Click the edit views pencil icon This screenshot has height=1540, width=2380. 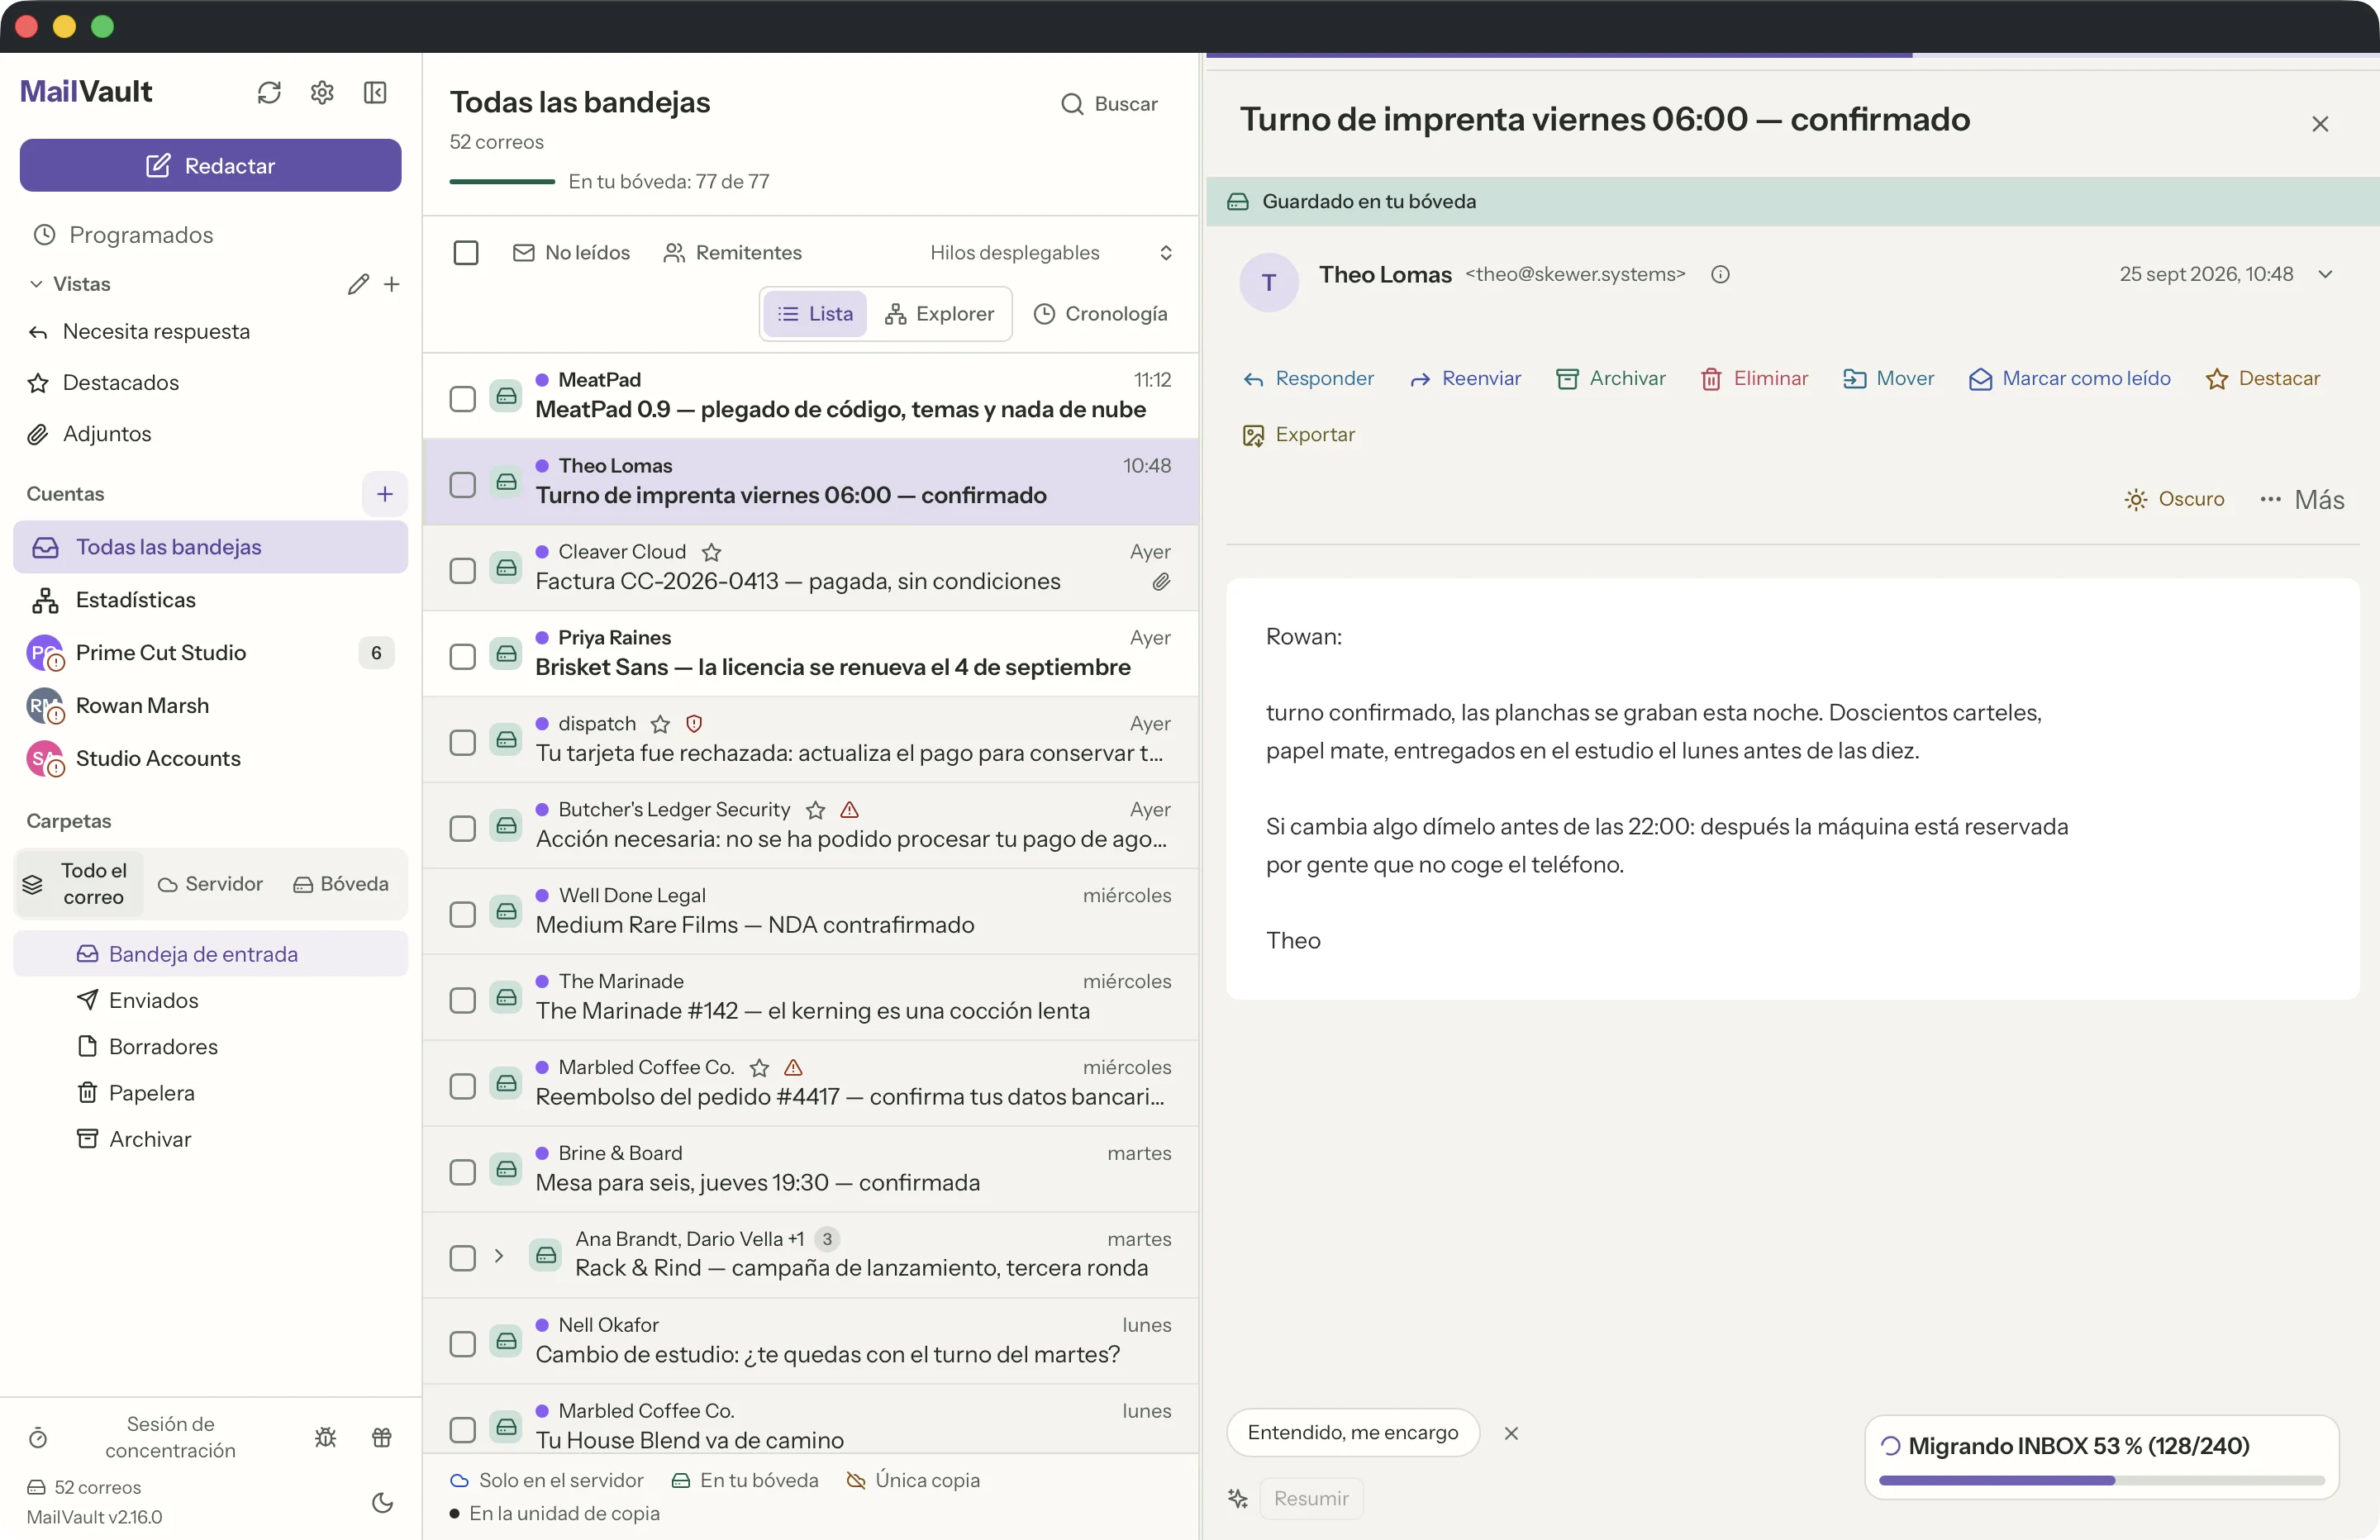click(358, 284)
